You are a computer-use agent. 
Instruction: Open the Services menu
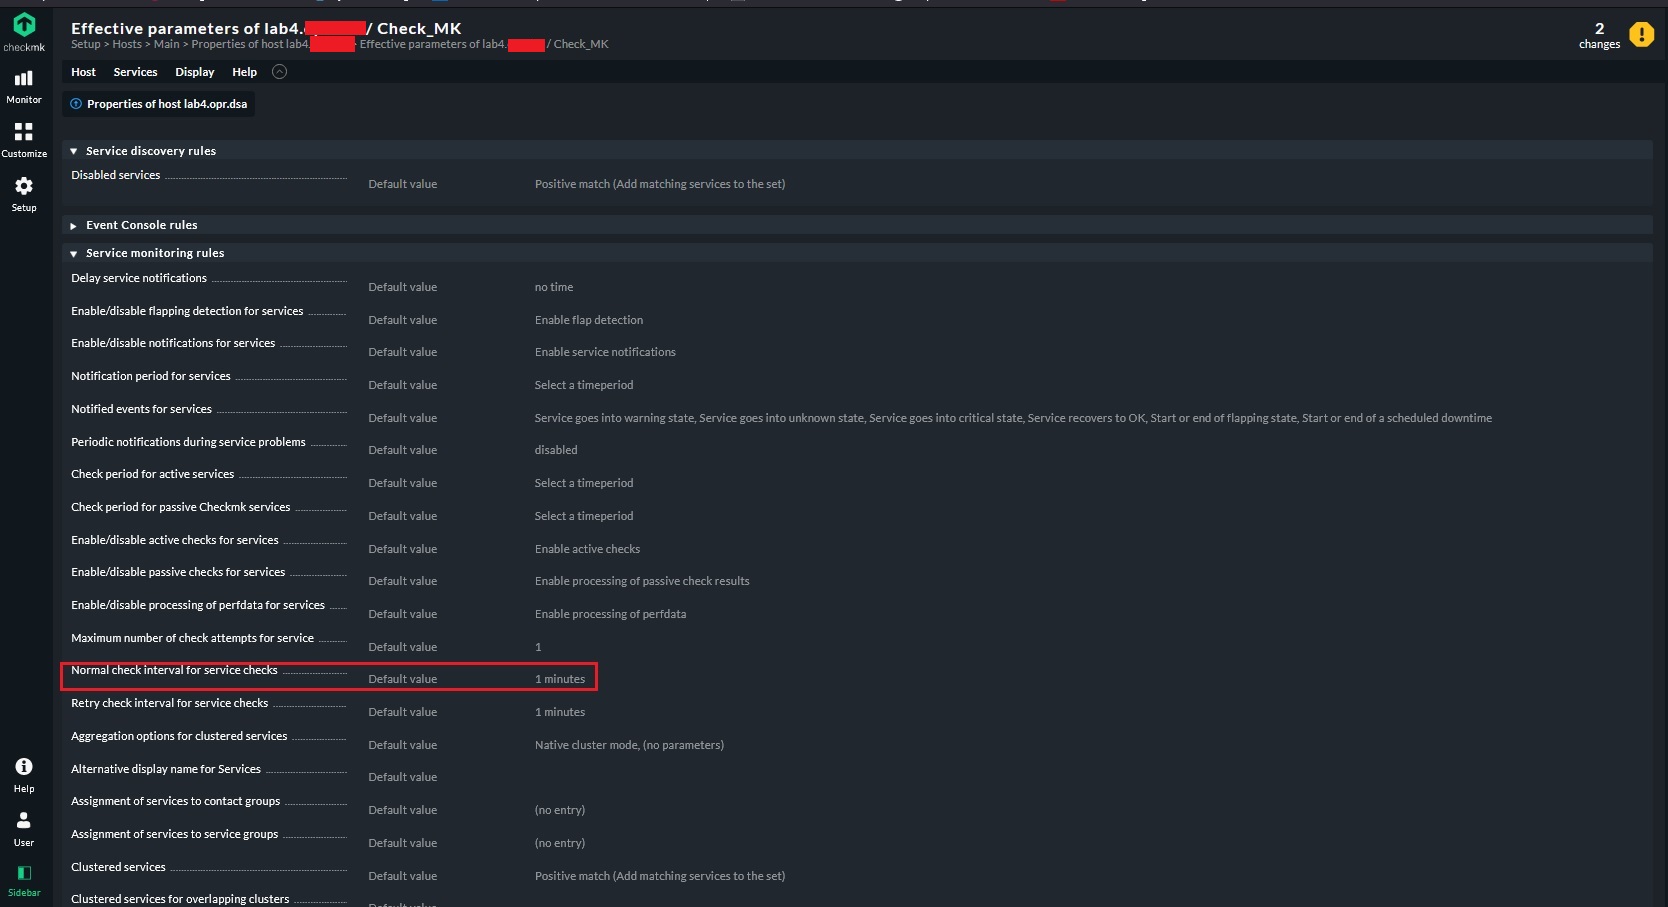click(x=135, y=72)
